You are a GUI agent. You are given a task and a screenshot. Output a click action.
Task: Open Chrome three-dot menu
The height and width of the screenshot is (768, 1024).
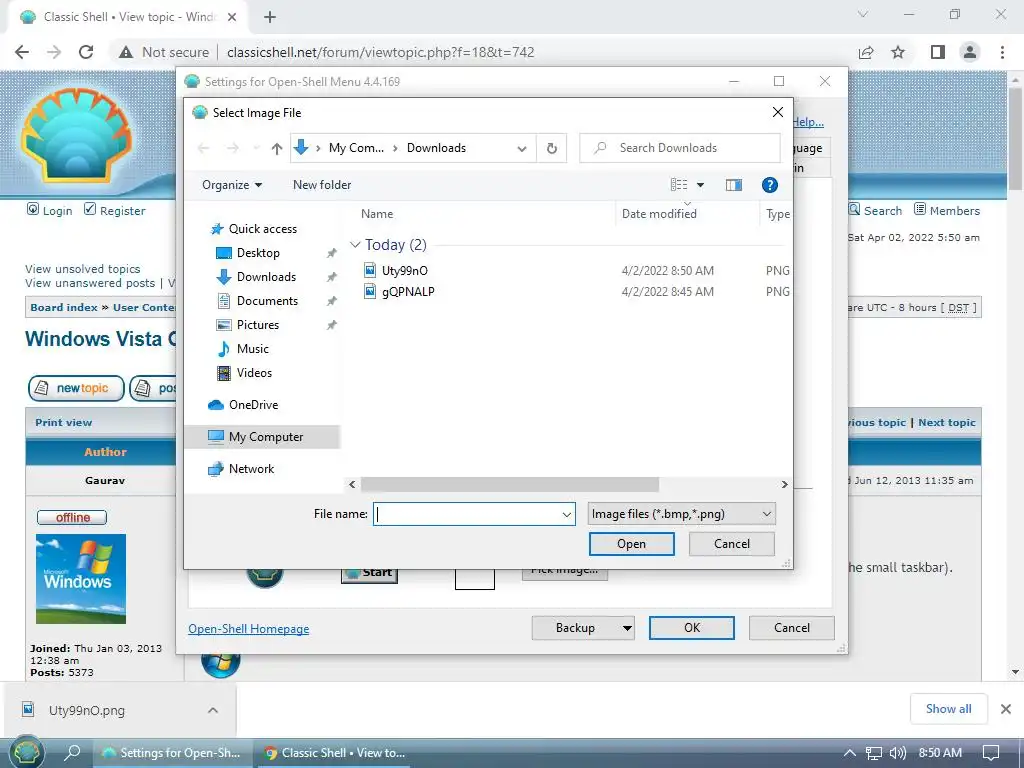[x=1002, y=52]
